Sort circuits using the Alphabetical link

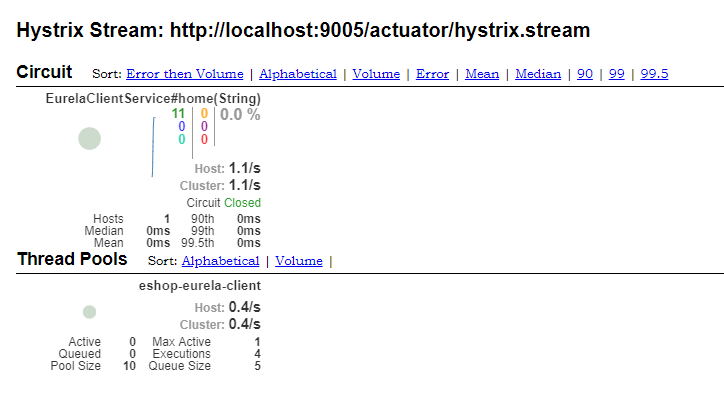click(x=298, y=74)
